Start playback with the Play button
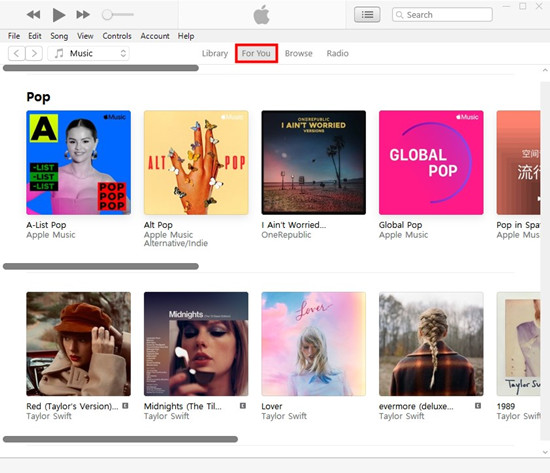The image size is (550, 473). [x=59, y=15]
